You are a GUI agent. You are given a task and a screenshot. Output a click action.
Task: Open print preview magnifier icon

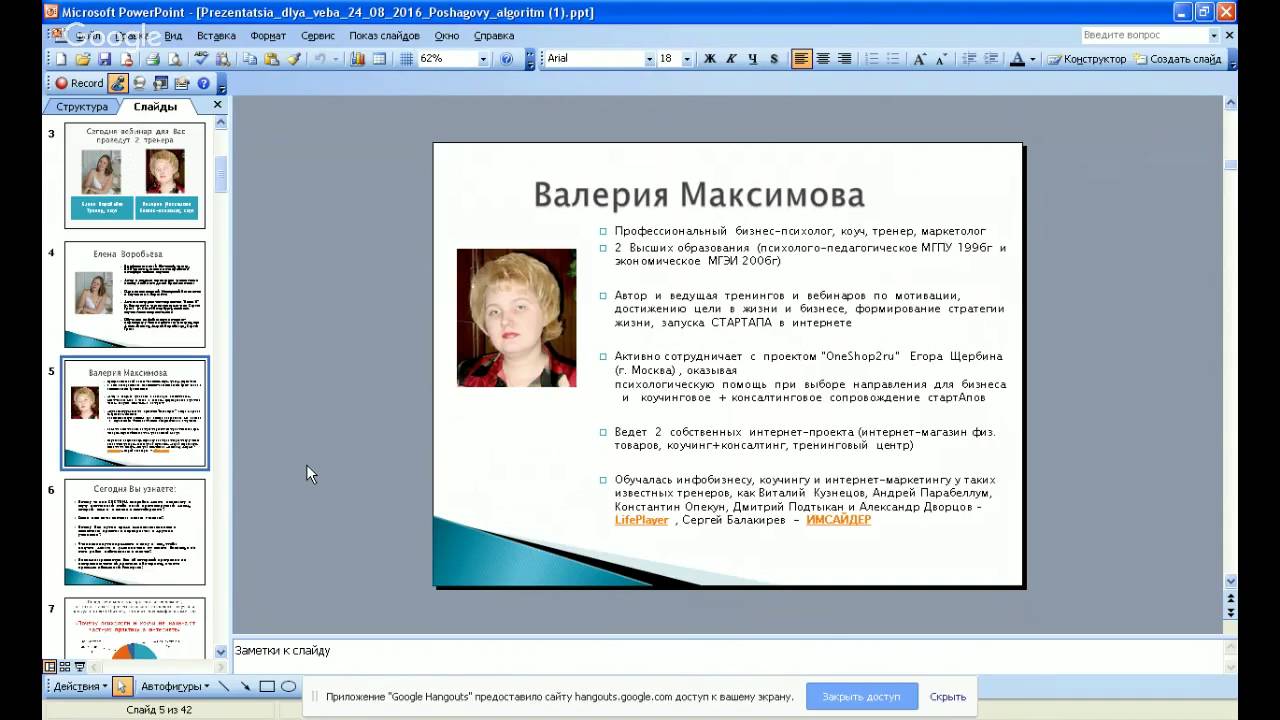click(175, 59)
